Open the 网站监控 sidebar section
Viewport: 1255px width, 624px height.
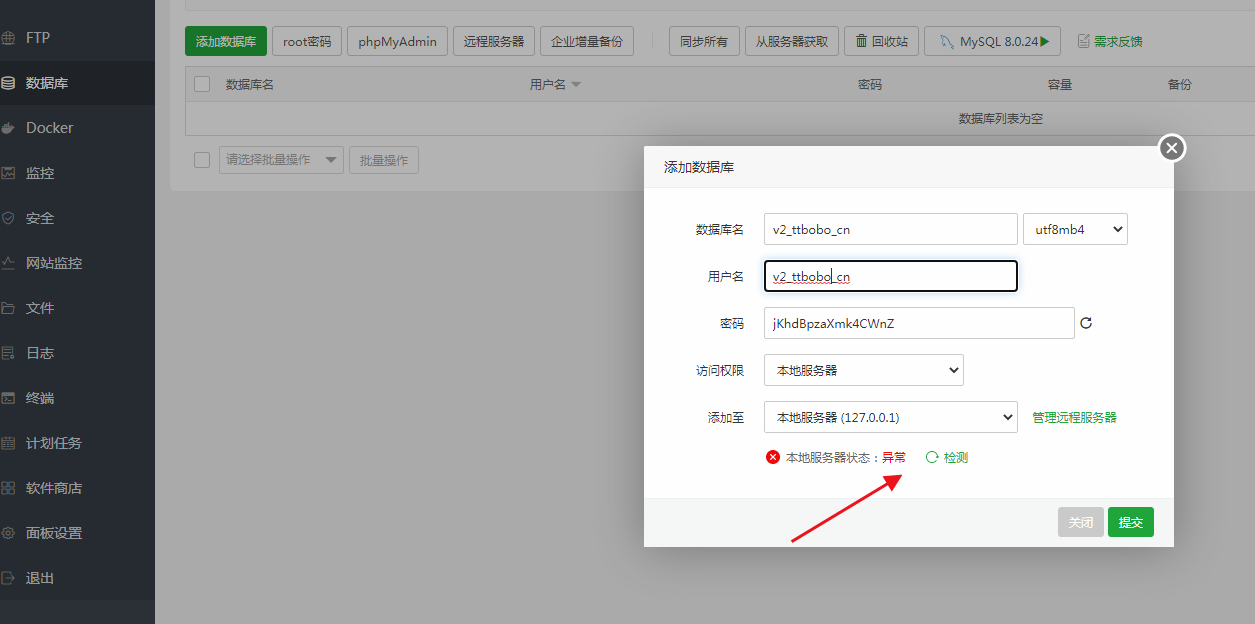pos(77,263)
